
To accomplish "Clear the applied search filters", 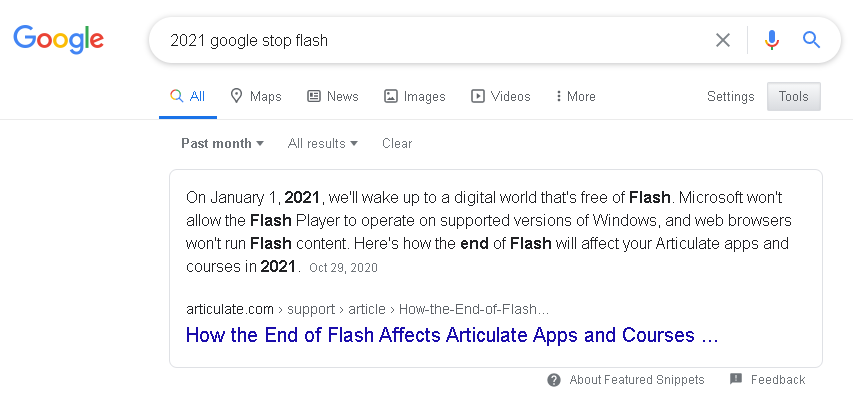I will coord(397,144).
